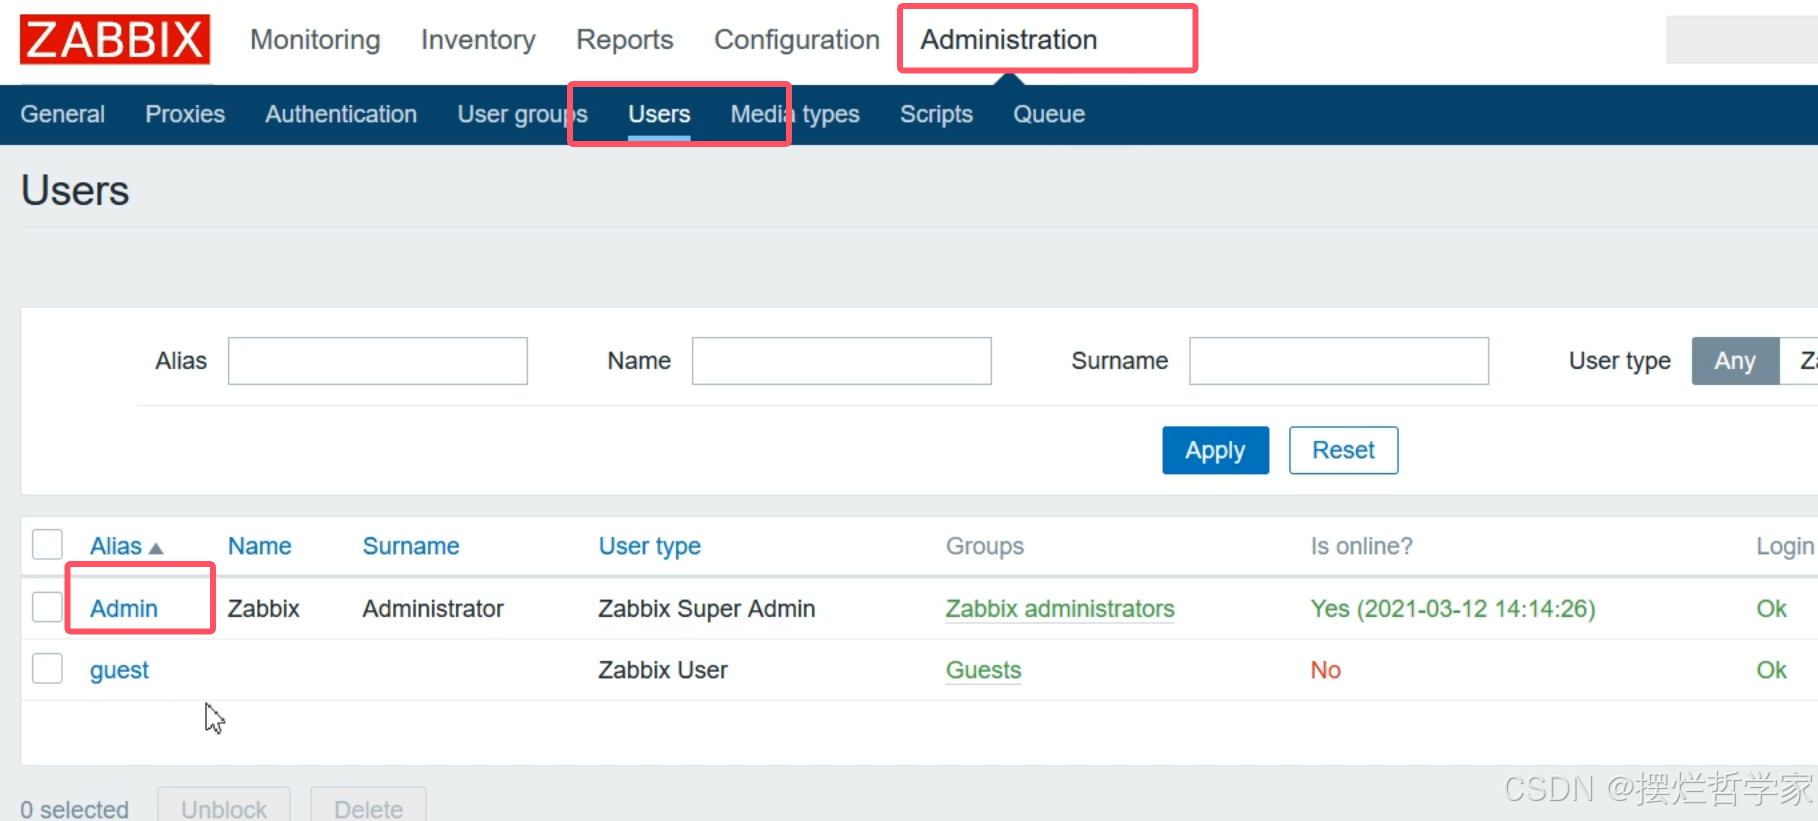Viewport: 1818px width, 821px height.
Task: Reset the user filter
Action: tap(1343, 450)
